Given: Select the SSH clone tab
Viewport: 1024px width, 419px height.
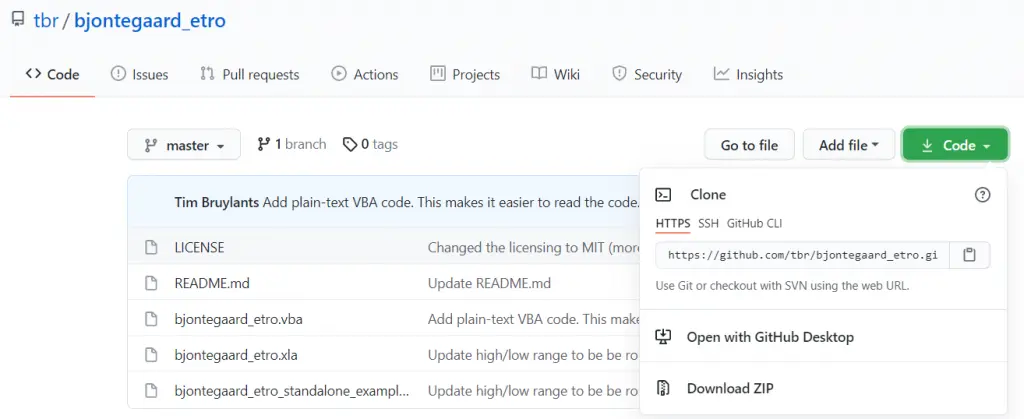Looking at the screenshot, I should tap(708, 224).
